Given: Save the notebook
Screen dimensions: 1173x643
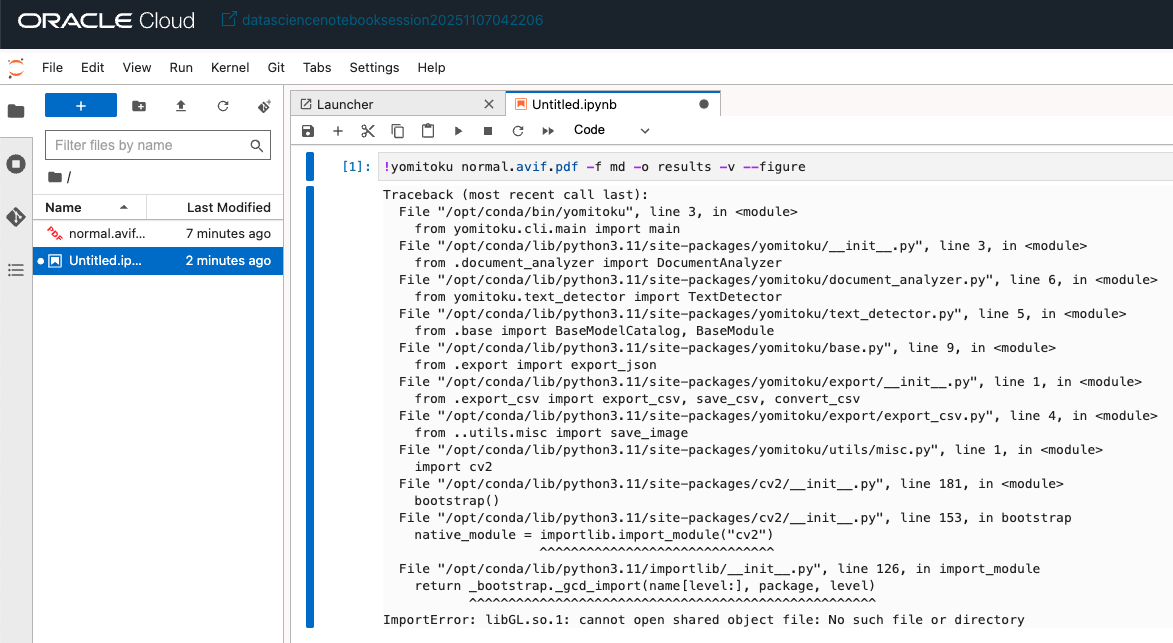Looking at the screenshot, I should pos(307,131).
